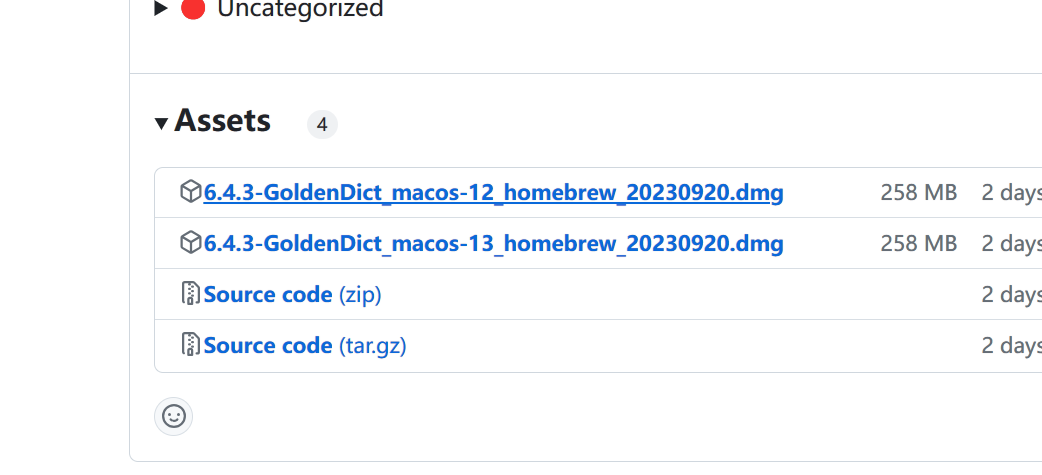Open the smiley emoji reaction picker
The width and height of the screenshot is (1042, 475).
point(173,417)
